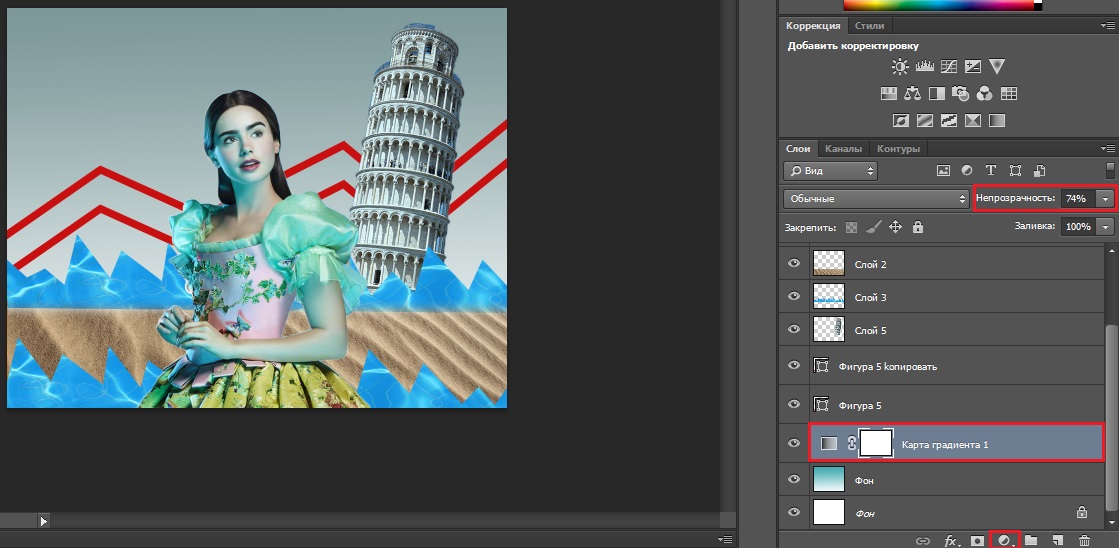Image resolution: width=1119 pixels, height=548 pixels.
Task: Add a Selective Color adjustment
Action: pos(973,121)
